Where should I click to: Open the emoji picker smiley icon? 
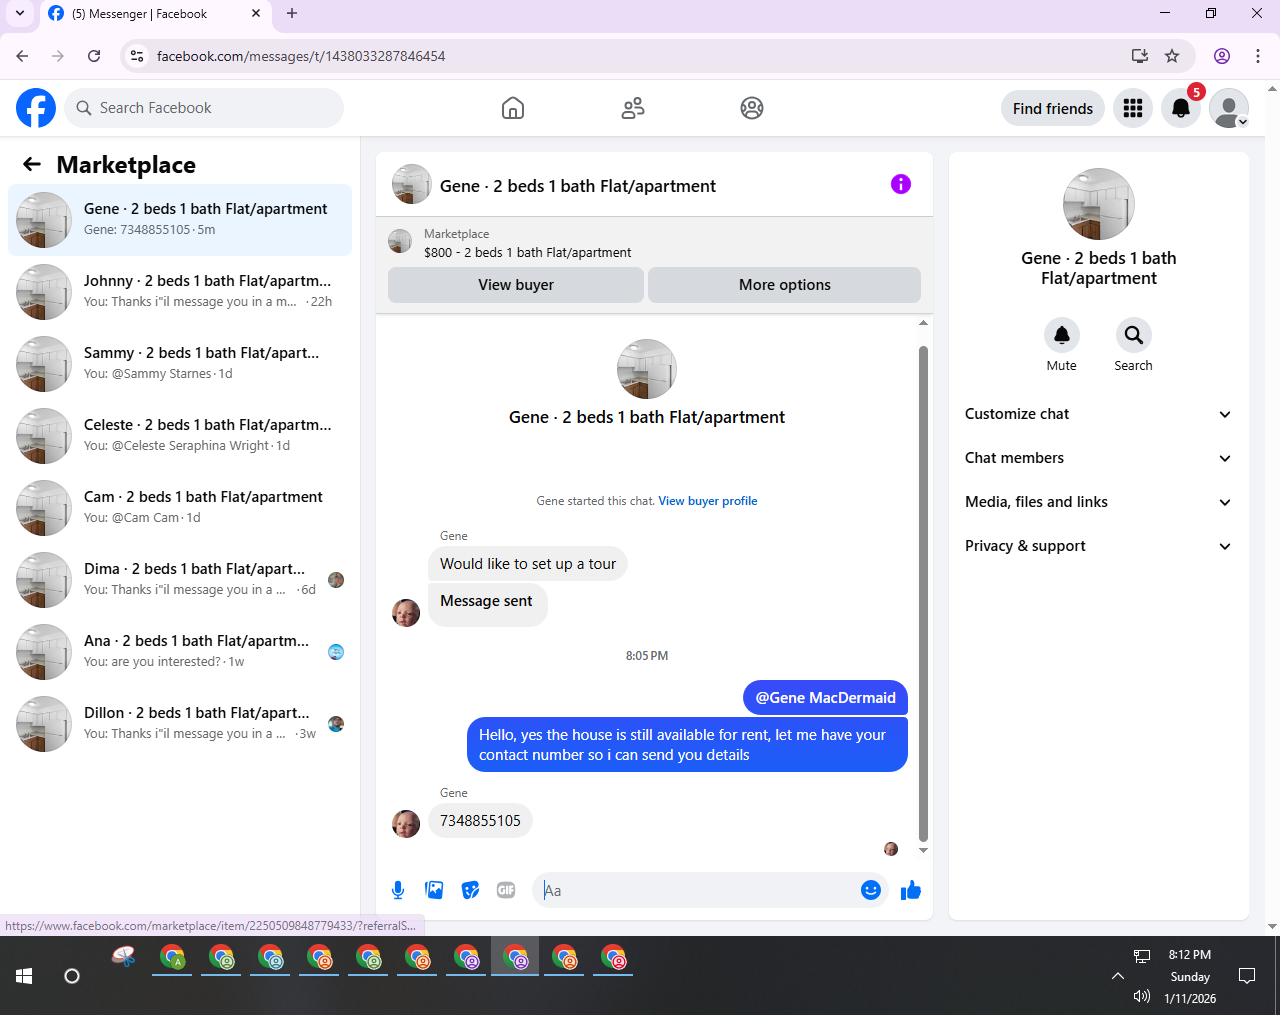(871, 890)
